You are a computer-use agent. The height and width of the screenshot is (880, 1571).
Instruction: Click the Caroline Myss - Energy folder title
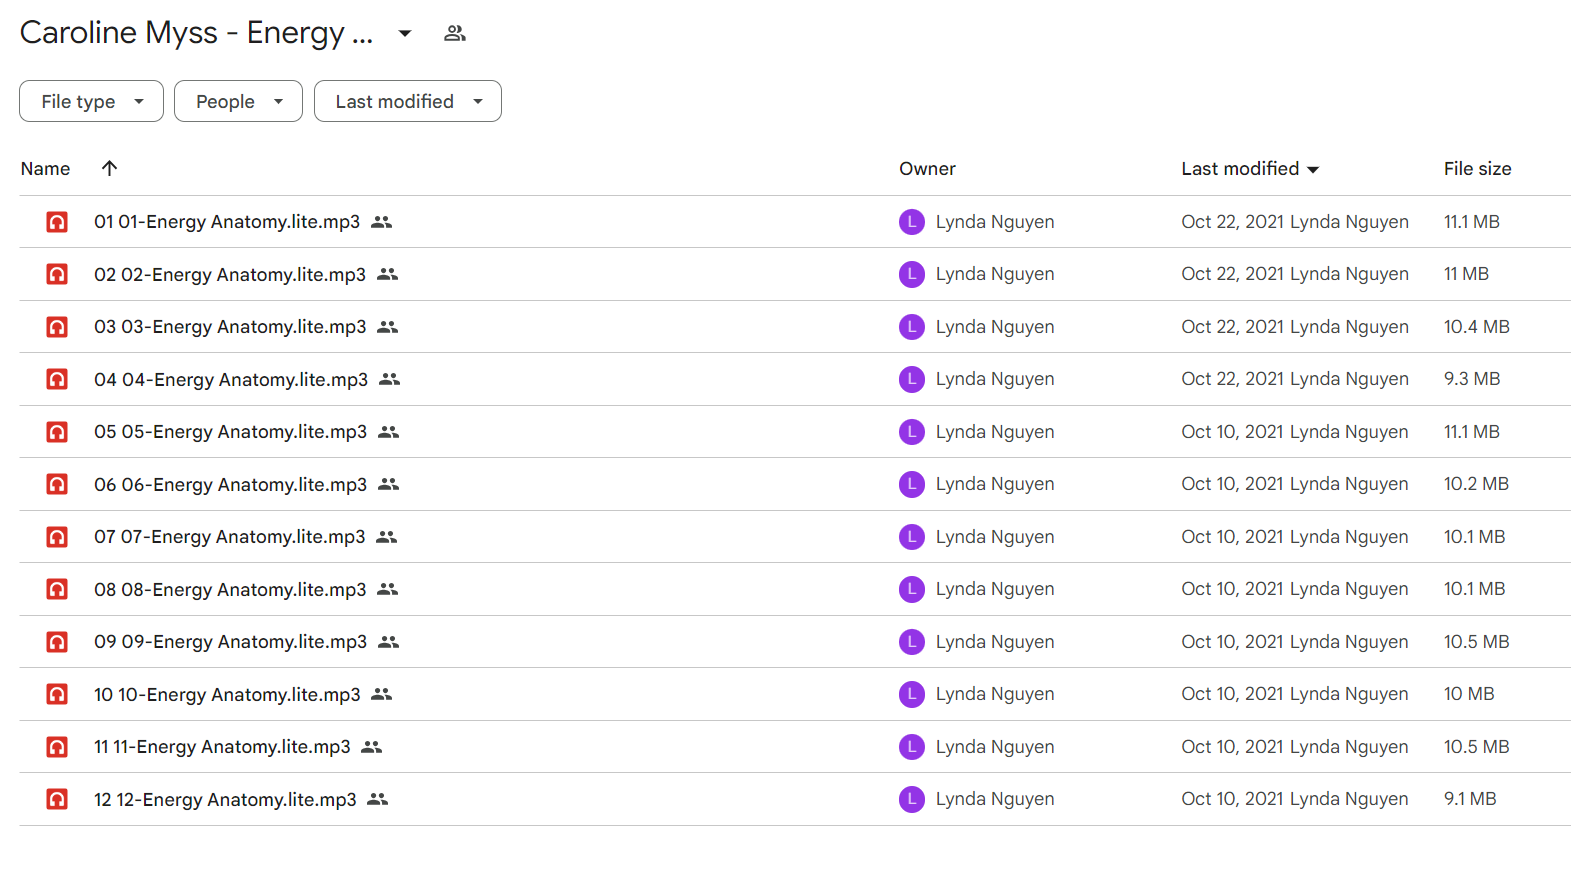tap(196, 33)
